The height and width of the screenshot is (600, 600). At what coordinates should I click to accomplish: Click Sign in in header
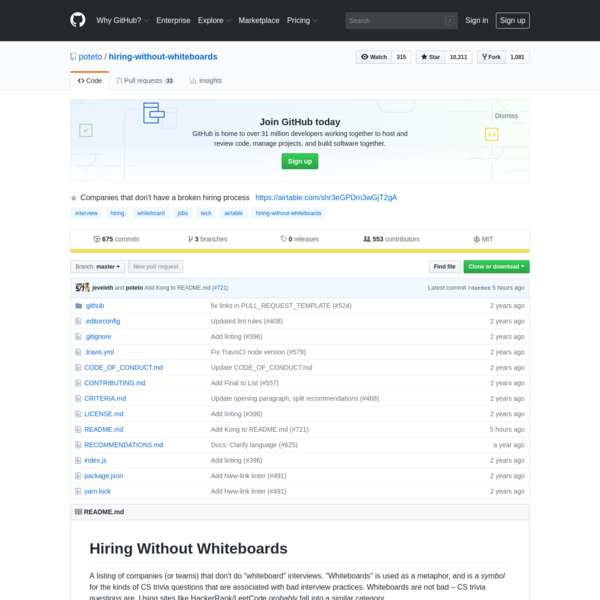tap(476, 21)
